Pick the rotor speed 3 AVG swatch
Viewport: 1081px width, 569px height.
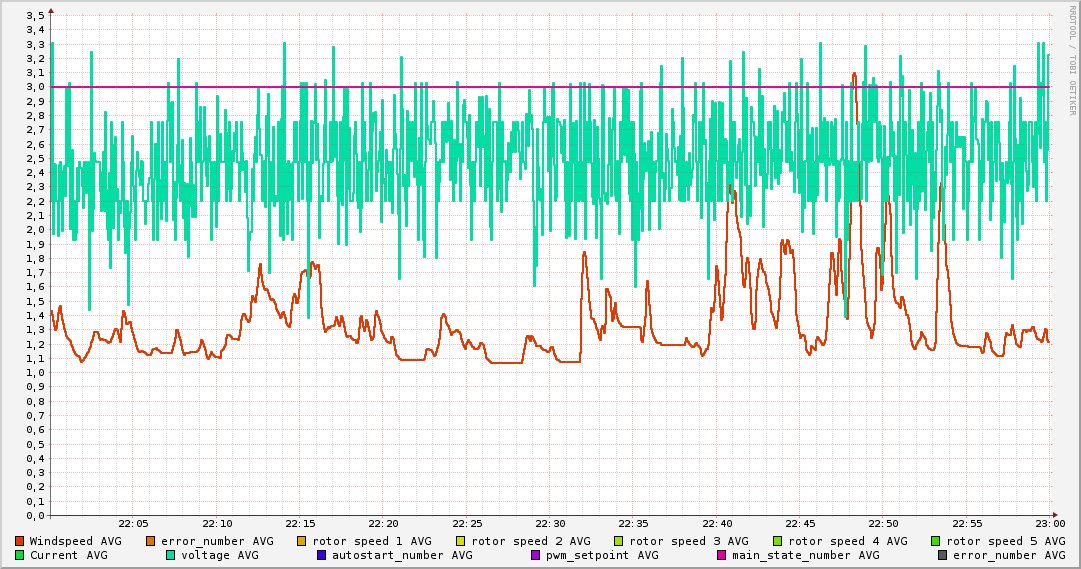(x=618, y=541)
